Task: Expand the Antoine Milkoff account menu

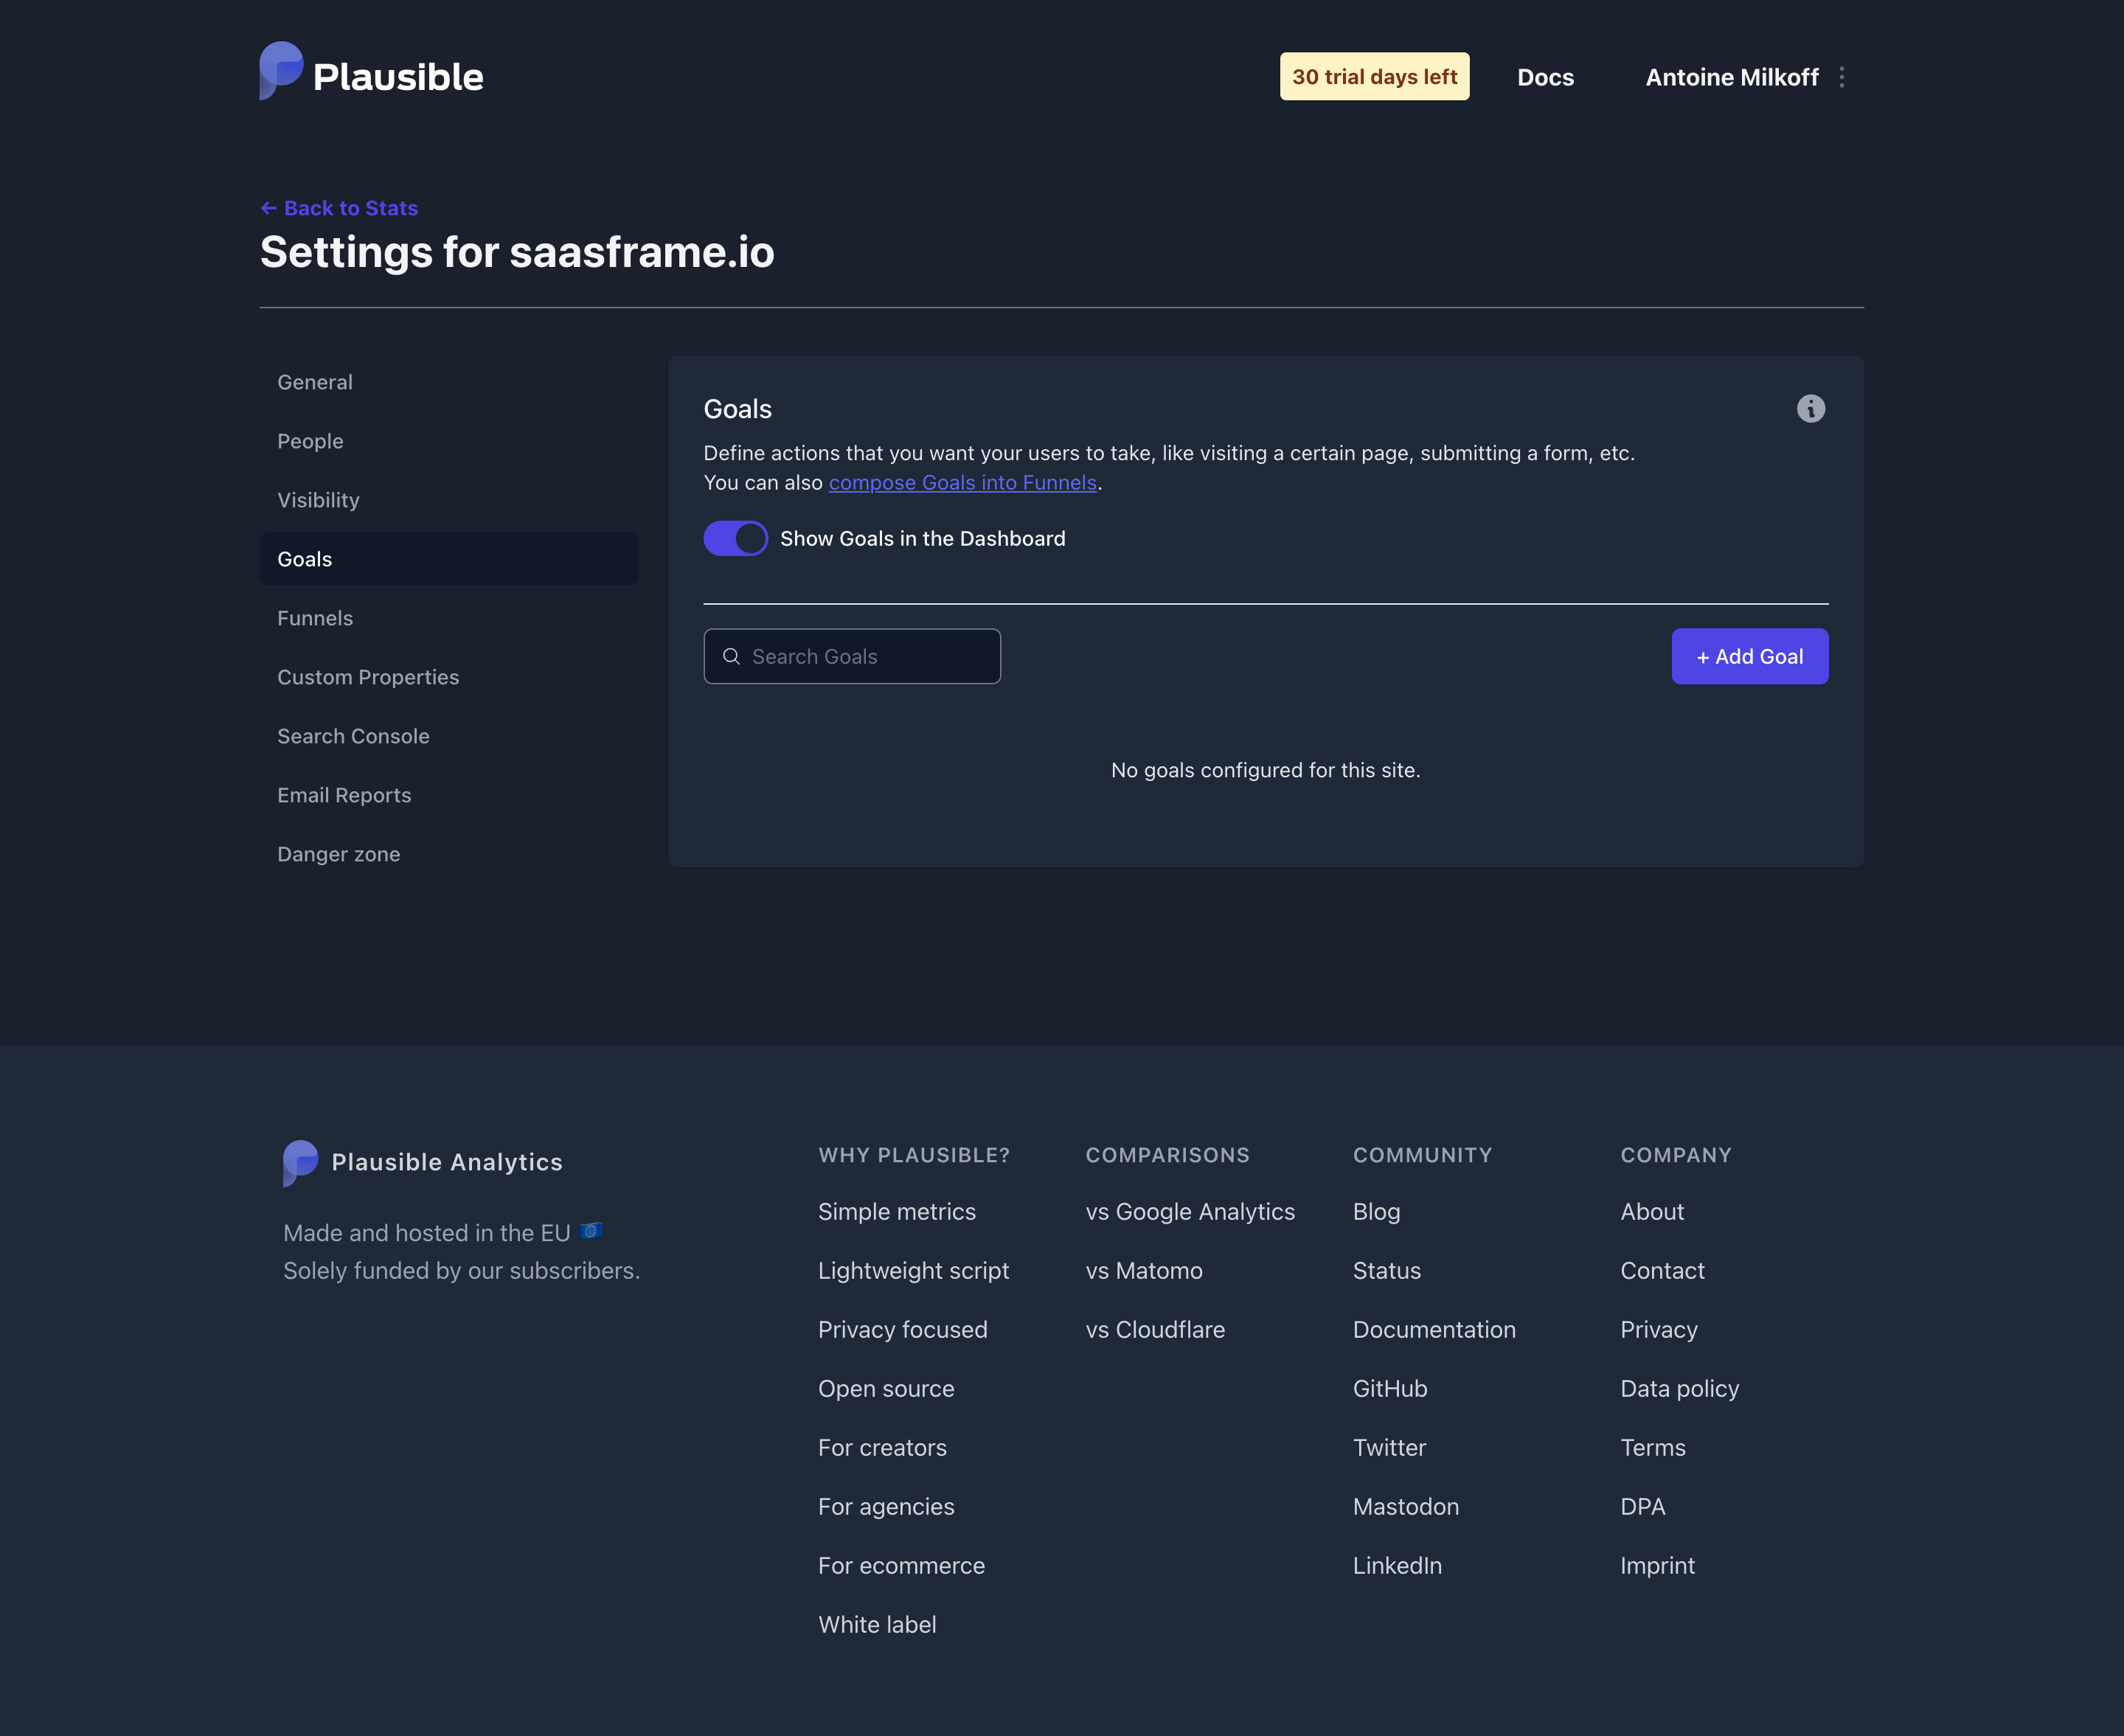Action: pos(1731,77)
